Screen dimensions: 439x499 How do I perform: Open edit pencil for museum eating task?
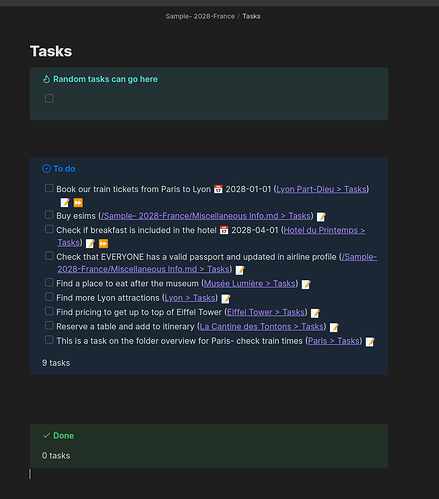click(306, 284)
